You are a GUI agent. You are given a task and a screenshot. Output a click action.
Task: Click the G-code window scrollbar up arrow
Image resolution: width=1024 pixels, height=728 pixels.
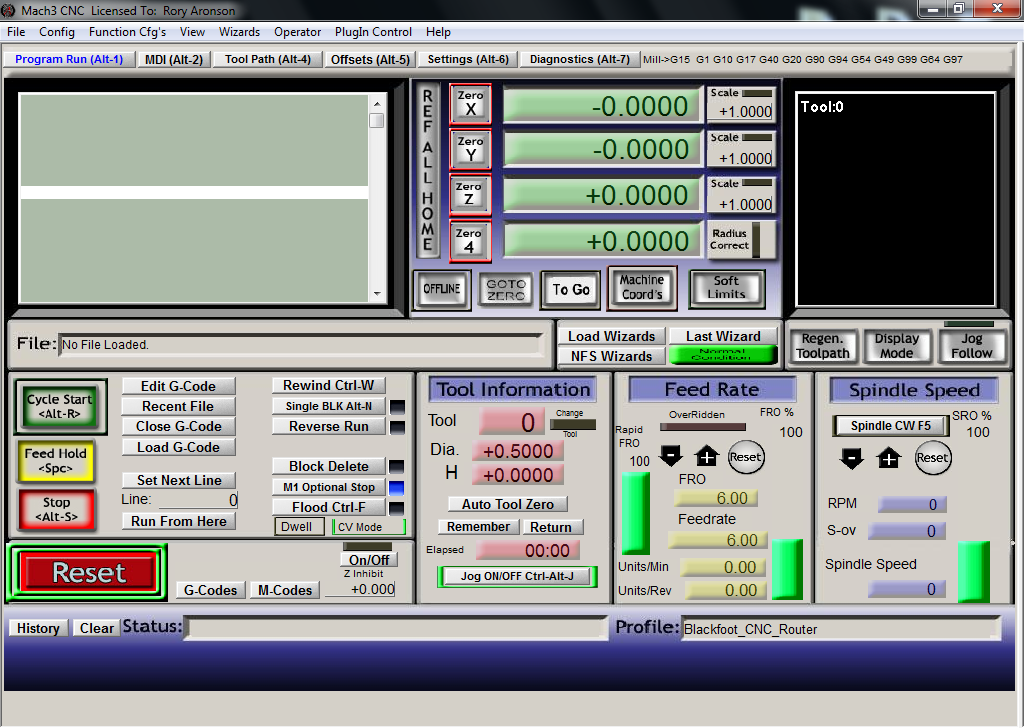(x=377, y=103)
